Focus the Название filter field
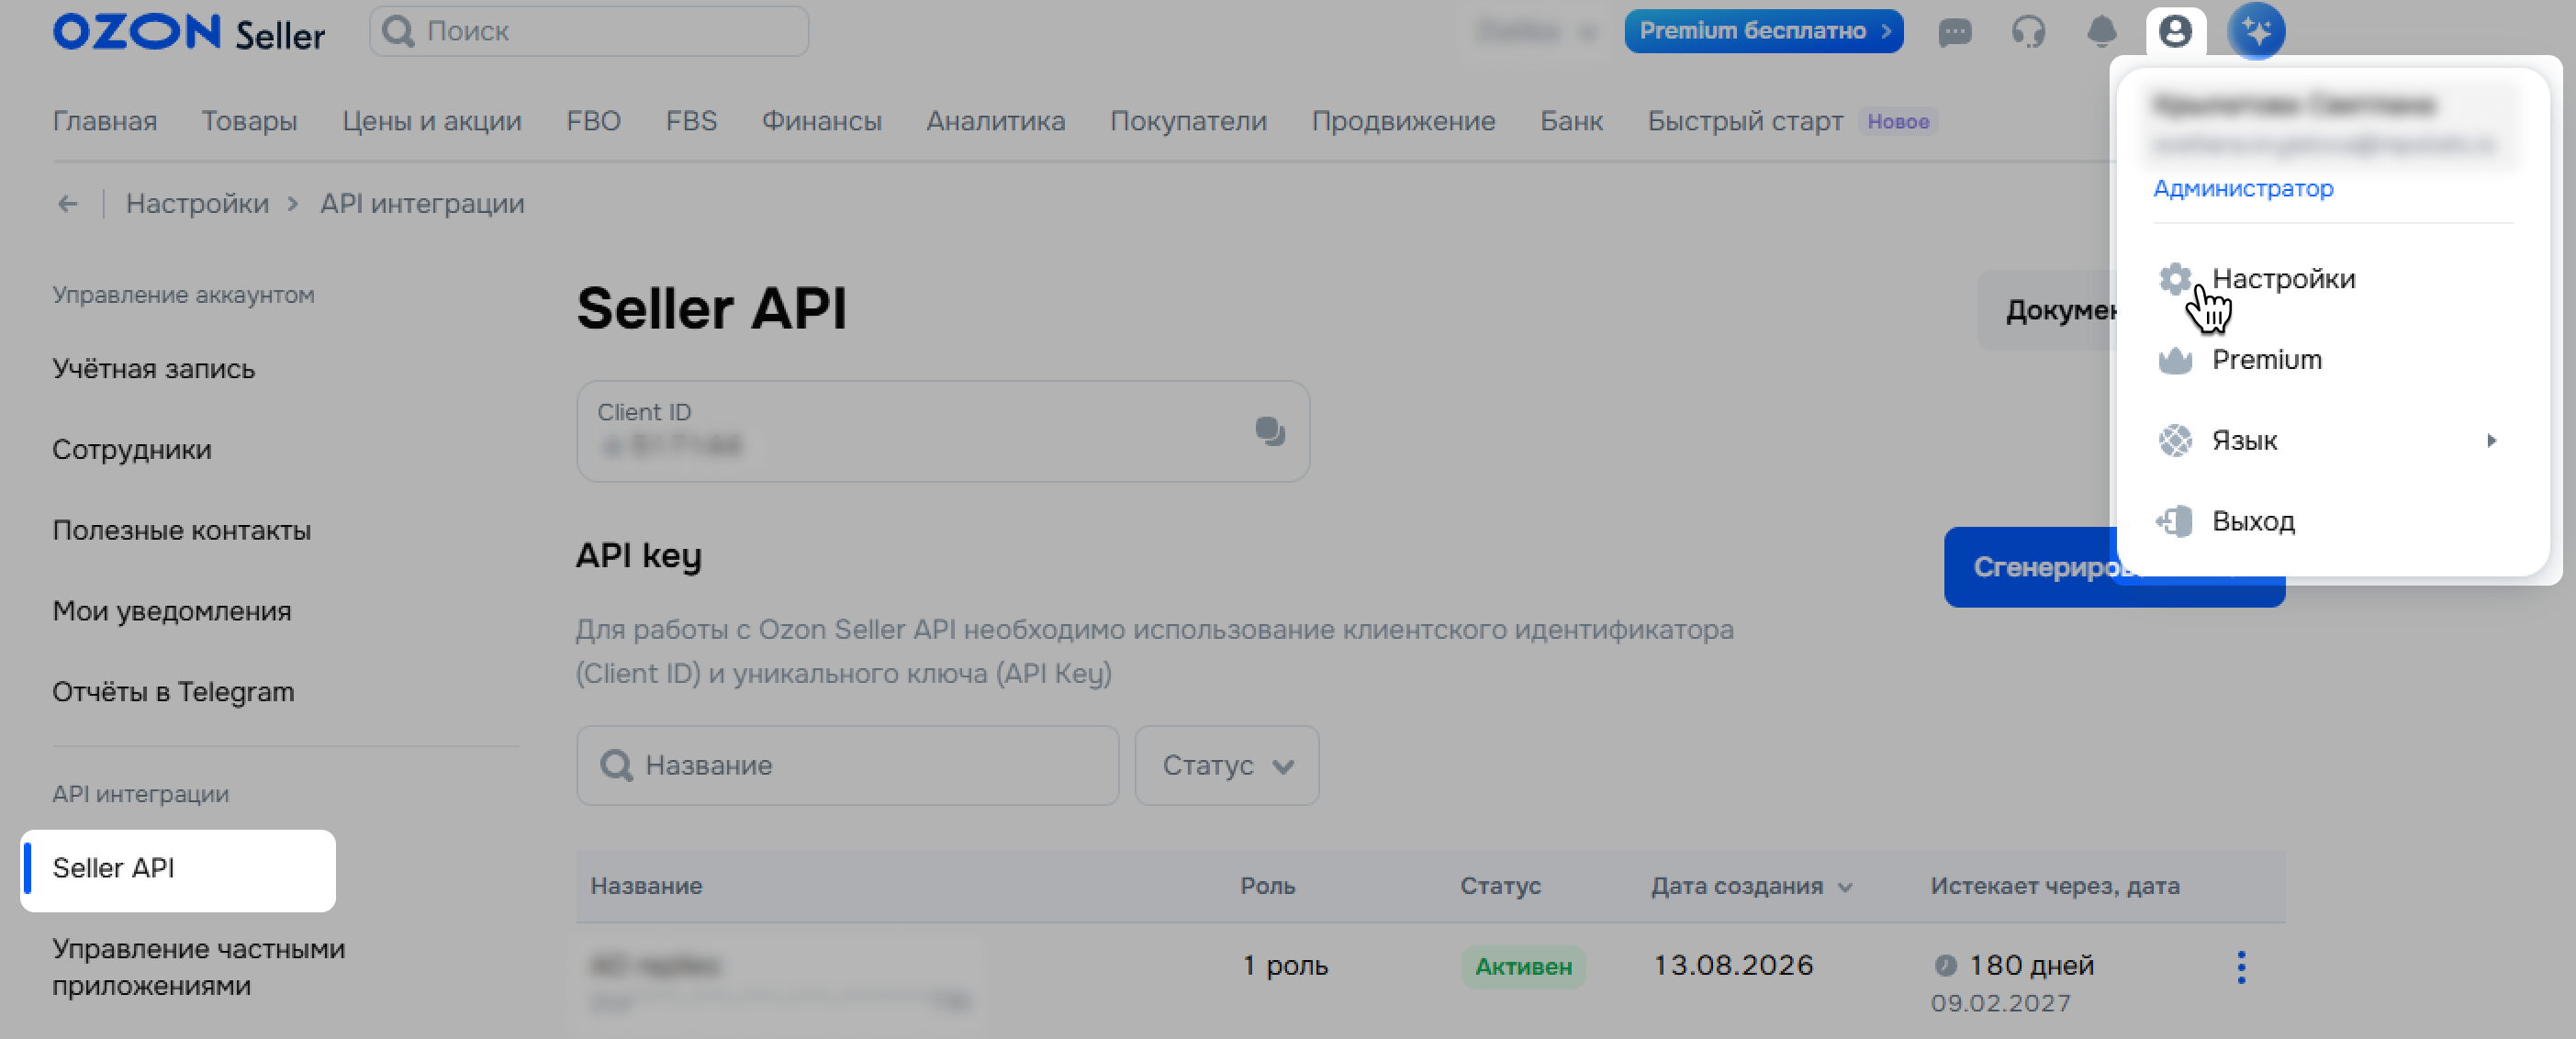The width and height of the screenshot is (2576, 1039). [x=847, y=766]
